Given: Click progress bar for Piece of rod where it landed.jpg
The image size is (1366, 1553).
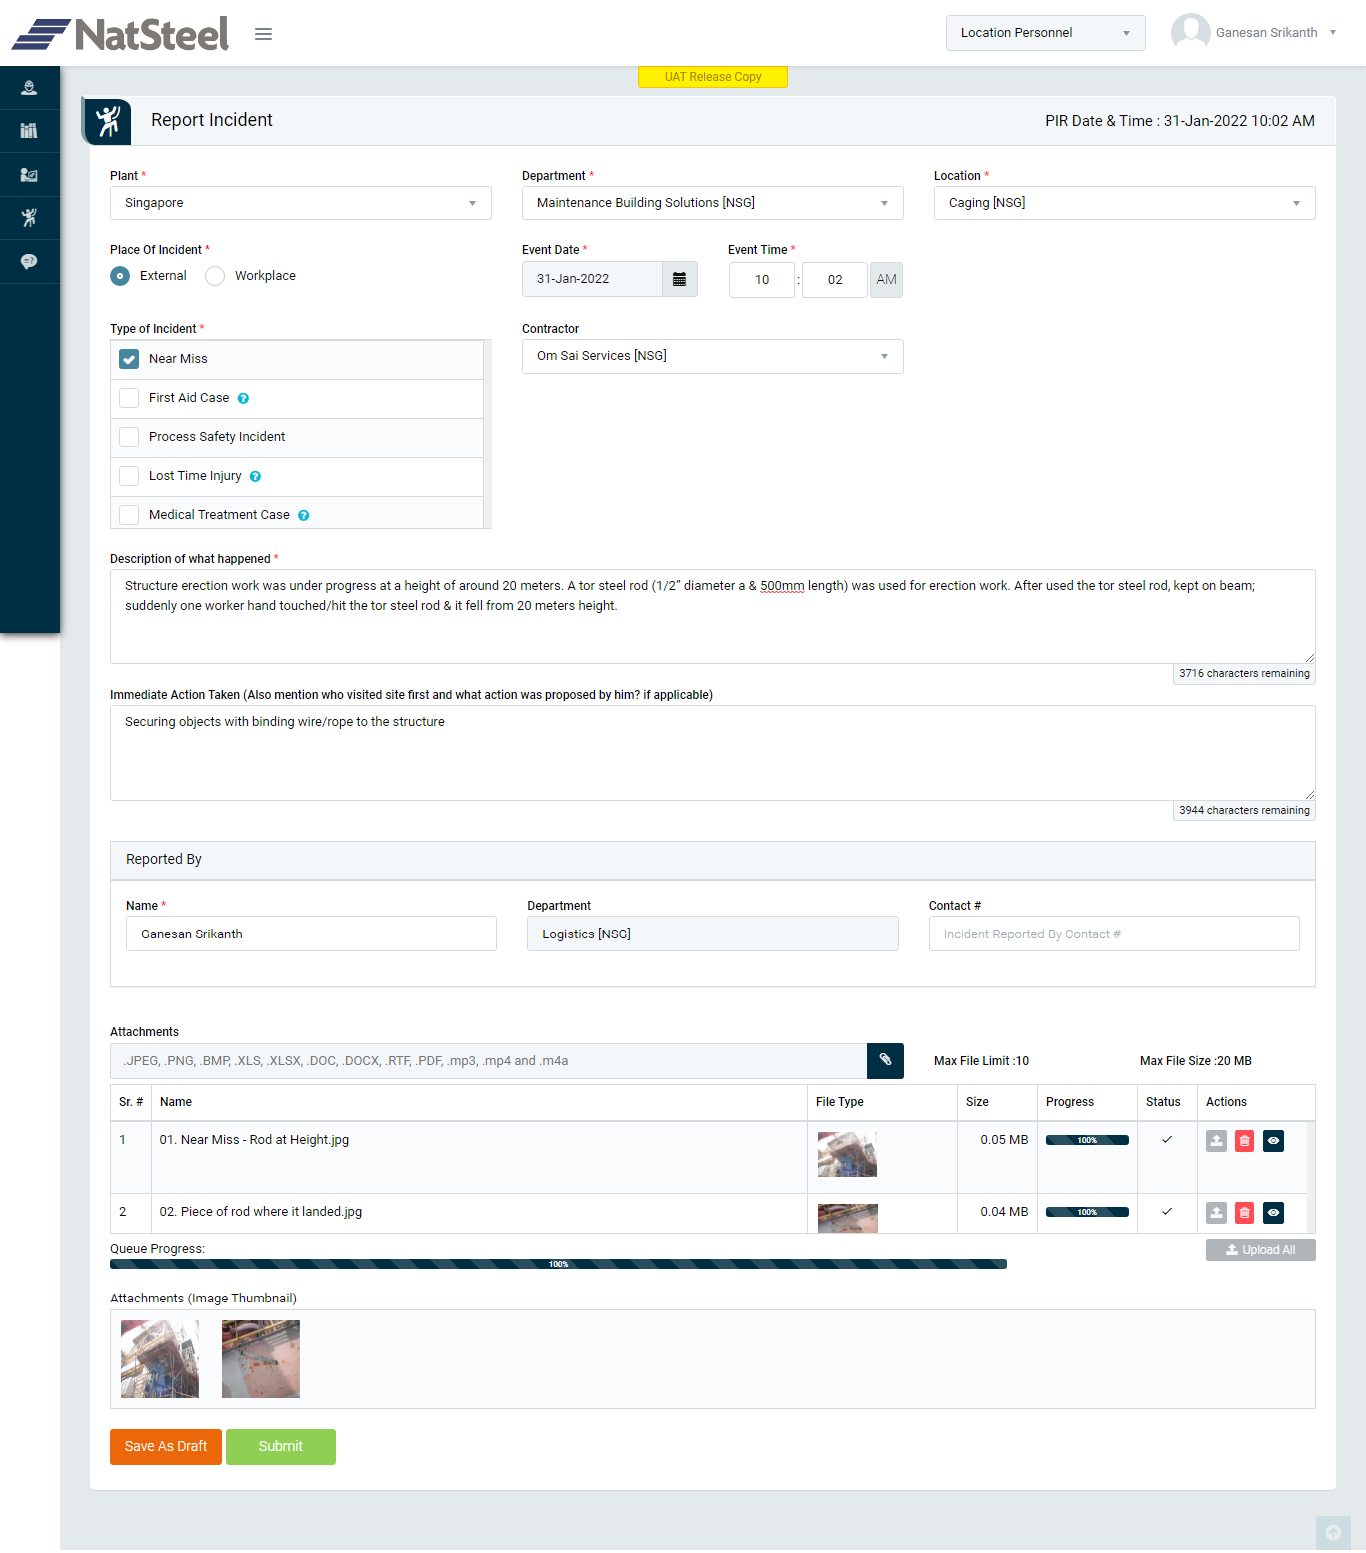Looking at the screenshot, I should coord(1087,1212).
